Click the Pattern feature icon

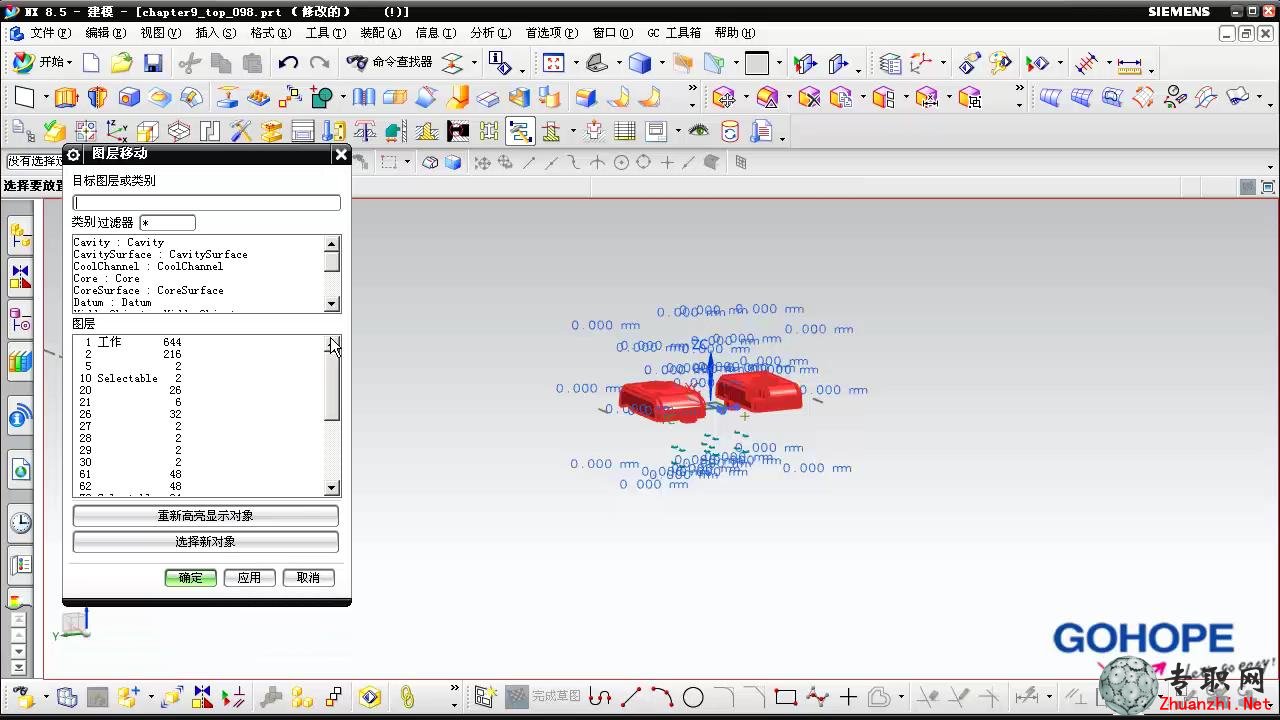coord(290,98)
